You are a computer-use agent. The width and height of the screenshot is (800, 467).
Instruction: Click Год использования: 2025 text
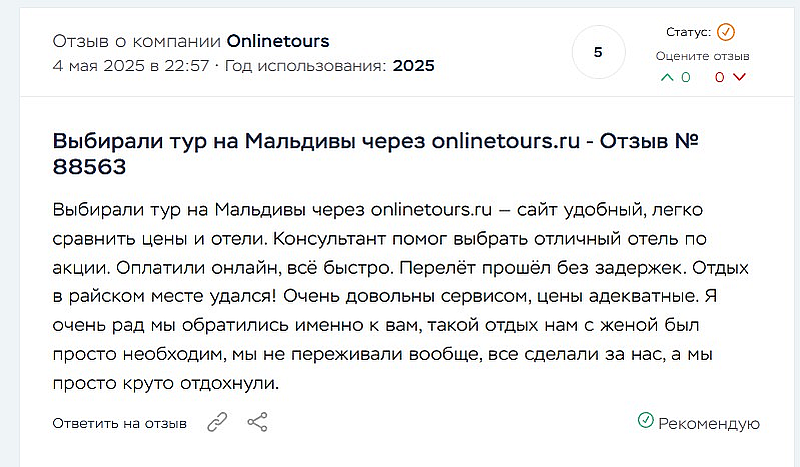click(x=330, y=66)
